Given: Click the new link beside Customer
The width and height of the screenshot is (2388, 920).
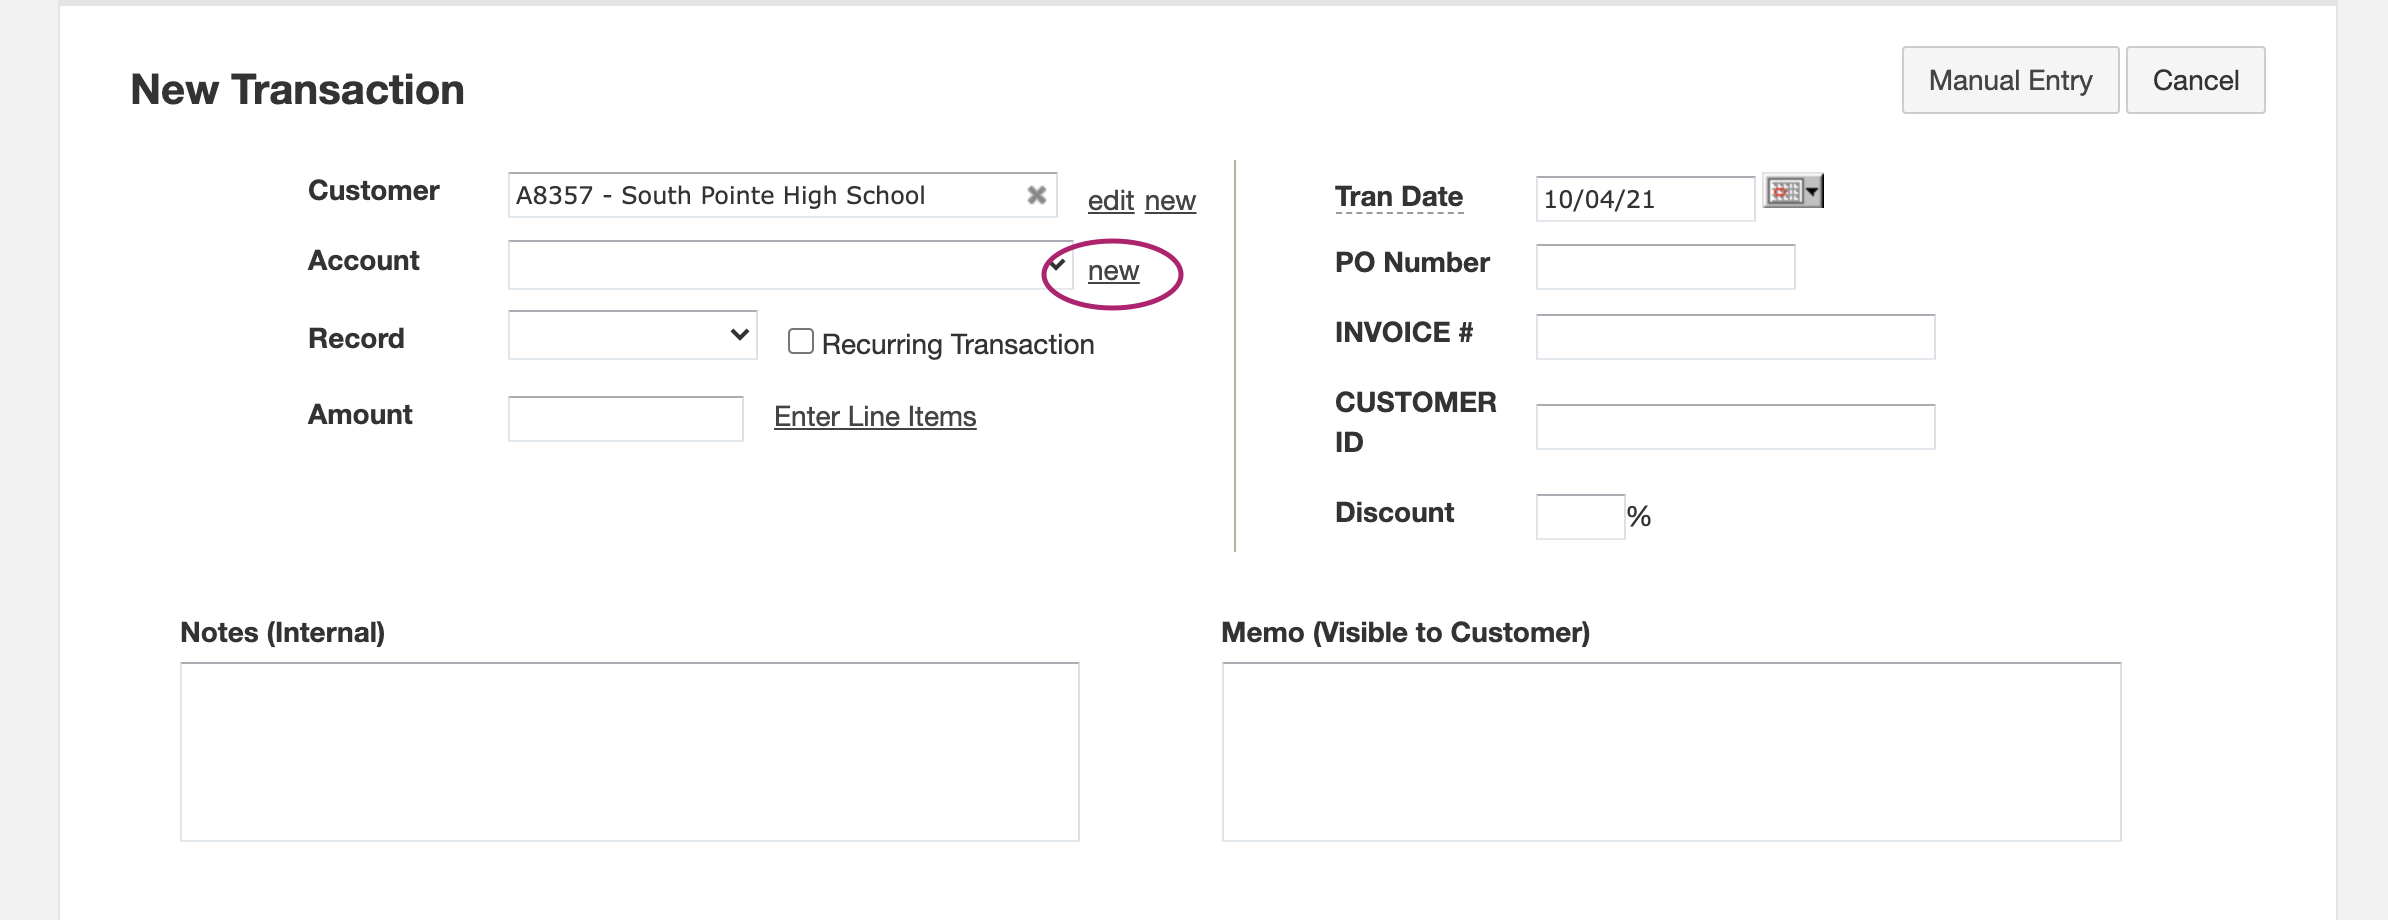Looking at the screenshot, I should 1170,201.
